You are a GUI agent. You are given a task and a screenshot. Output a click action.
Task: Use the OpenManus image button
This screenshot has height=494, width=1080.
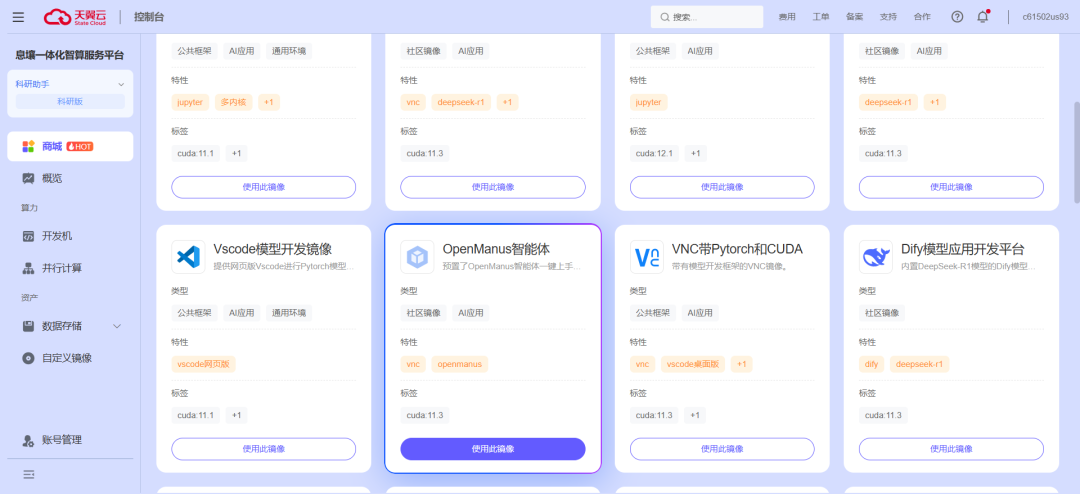[x=493, y=449]
